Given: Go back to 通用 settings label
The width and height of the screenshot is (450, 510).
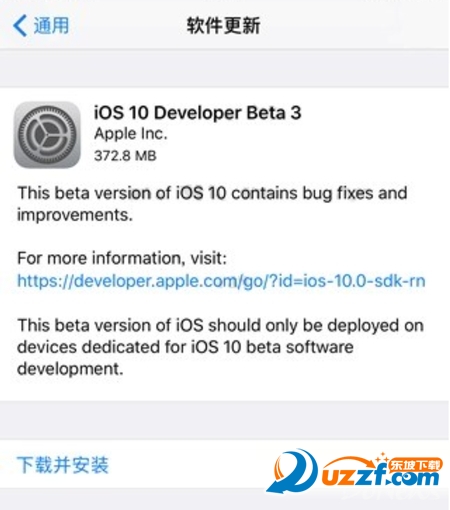Looking at the screenshot, I should click(51, 26).
